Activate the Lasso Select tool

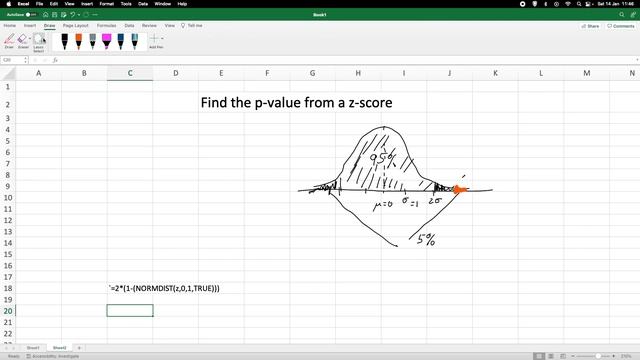[x=39, y=42]
